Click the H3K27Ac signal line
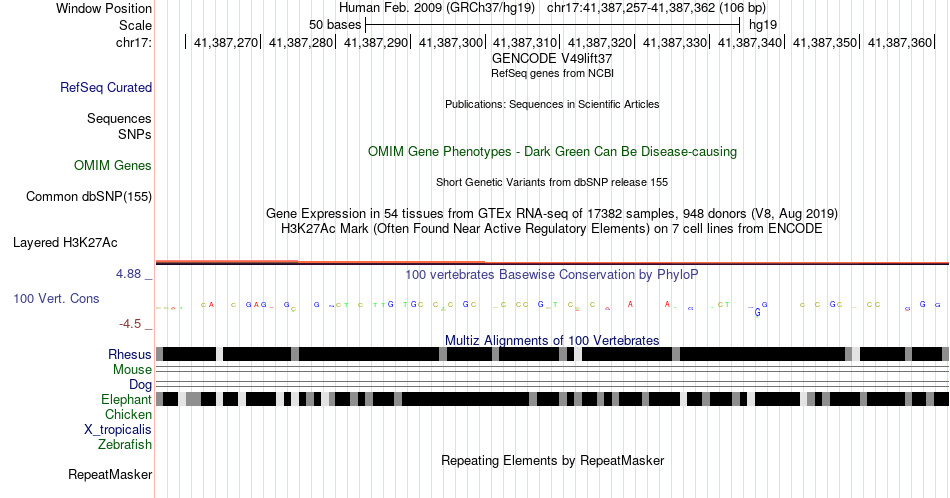Screen dimensions: 950x498 click(552, 263)
